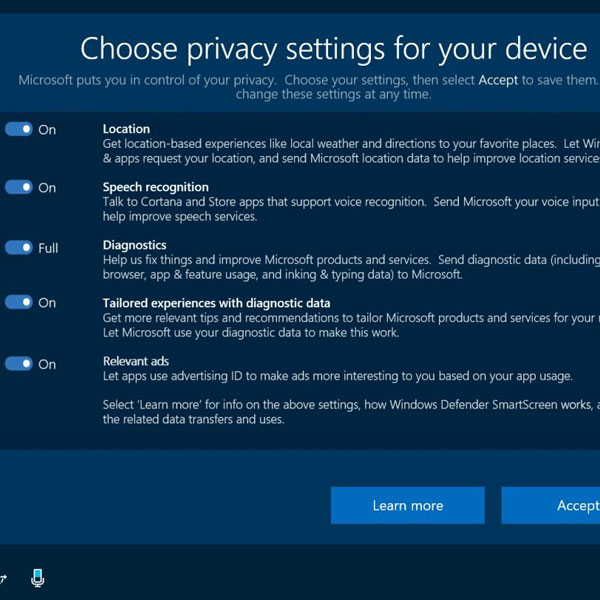Click 'change these settings at any time.' text
Screen dimensions: 600x600
click(x=333, y=94)
